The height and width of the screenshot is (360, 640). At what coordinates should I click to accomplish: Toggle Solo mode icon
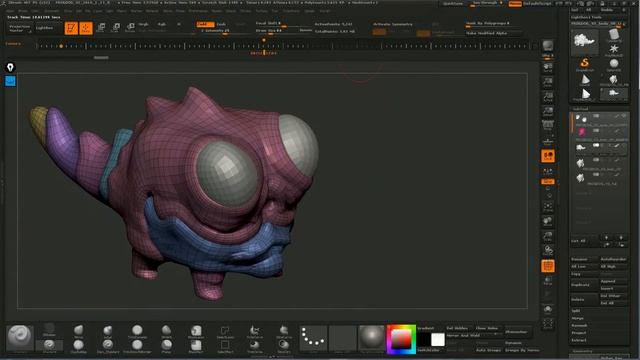(548, 309)
